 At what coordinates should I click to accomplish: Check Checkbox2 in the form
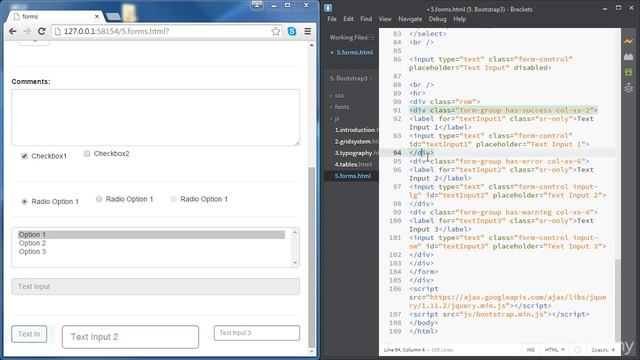[x=87, y=153]
